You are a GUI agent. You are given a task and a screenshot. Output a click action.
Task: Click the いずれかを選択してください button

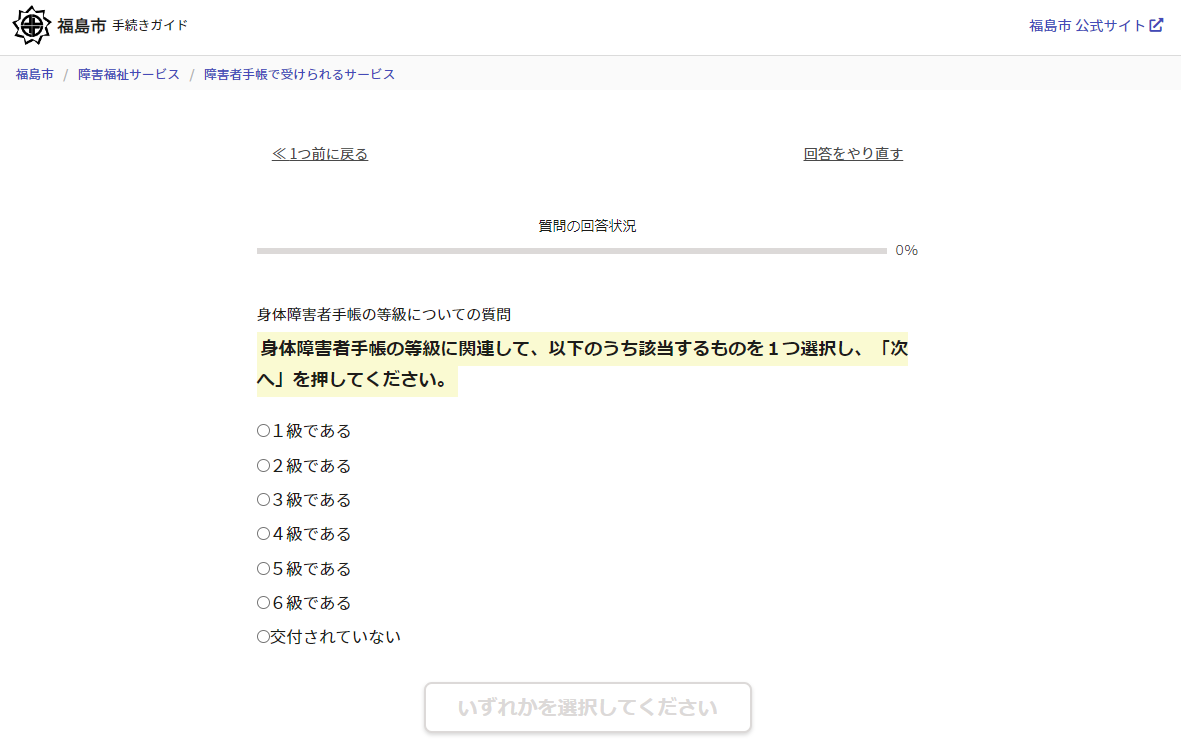click(x=587, y=707)
